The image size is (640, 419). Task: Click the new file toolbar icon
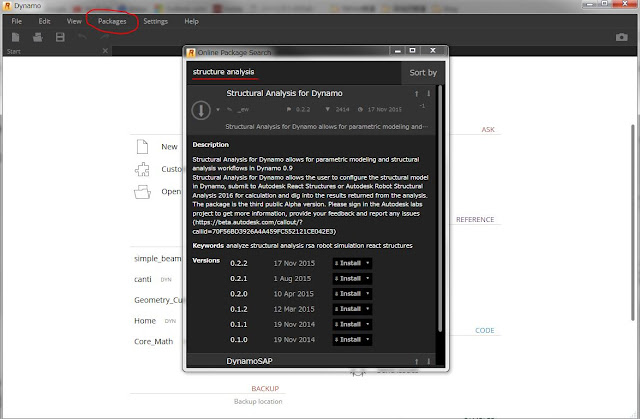point(16,37)
